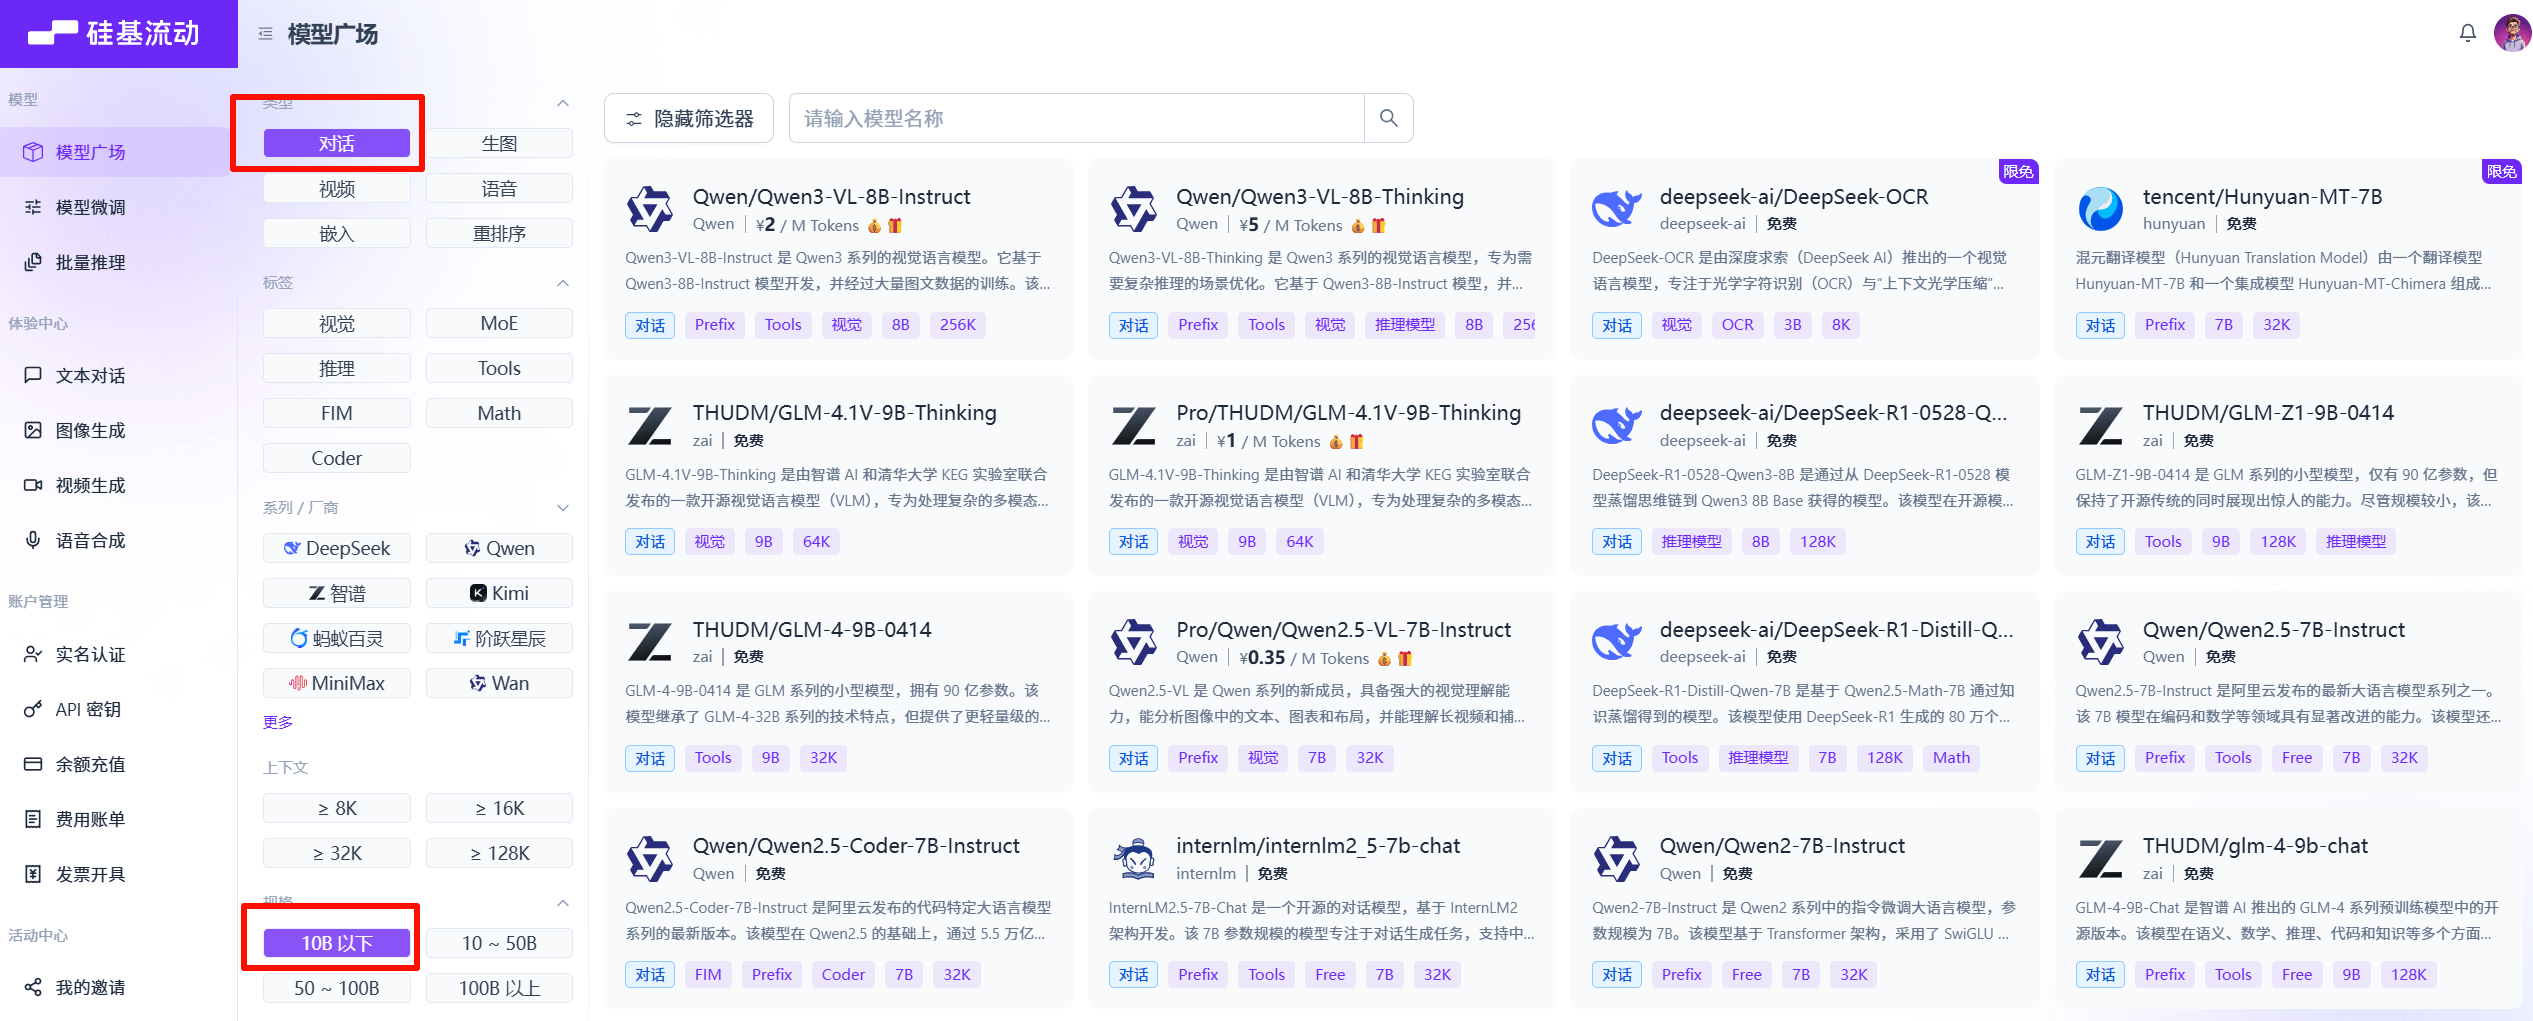Open 模型微调 in the sidebar
This screenshot has width=2533, height=1021.
90,207
